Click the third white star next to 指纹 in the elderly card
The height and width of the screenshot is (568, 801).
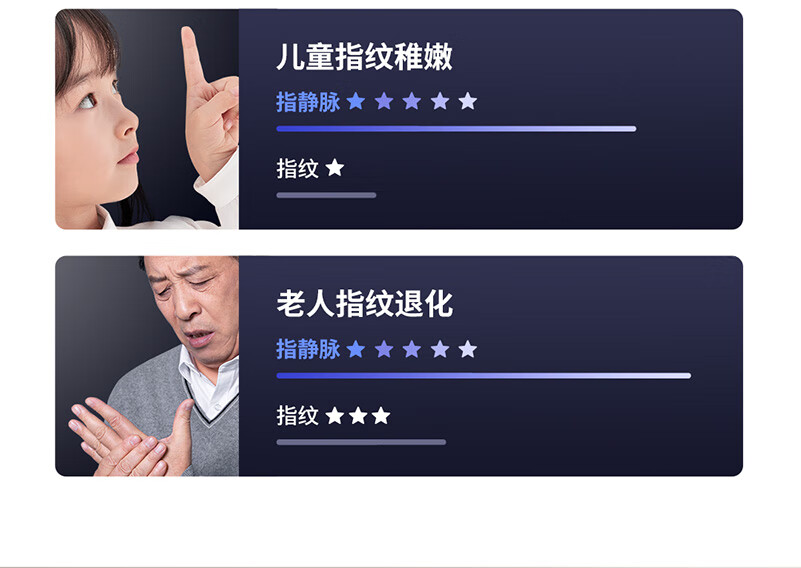click(381, 416)
